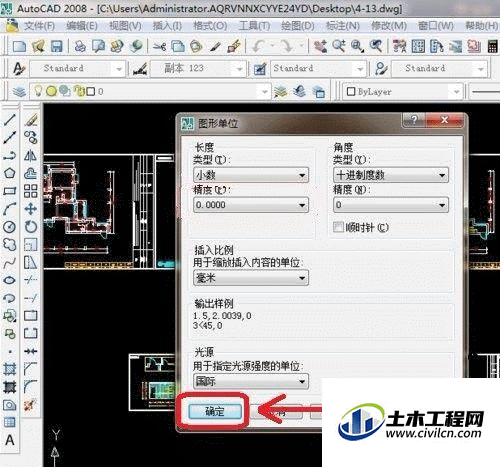Select the Mirror modify tool
The image size is (500, 467).
(x=31, y=155)
